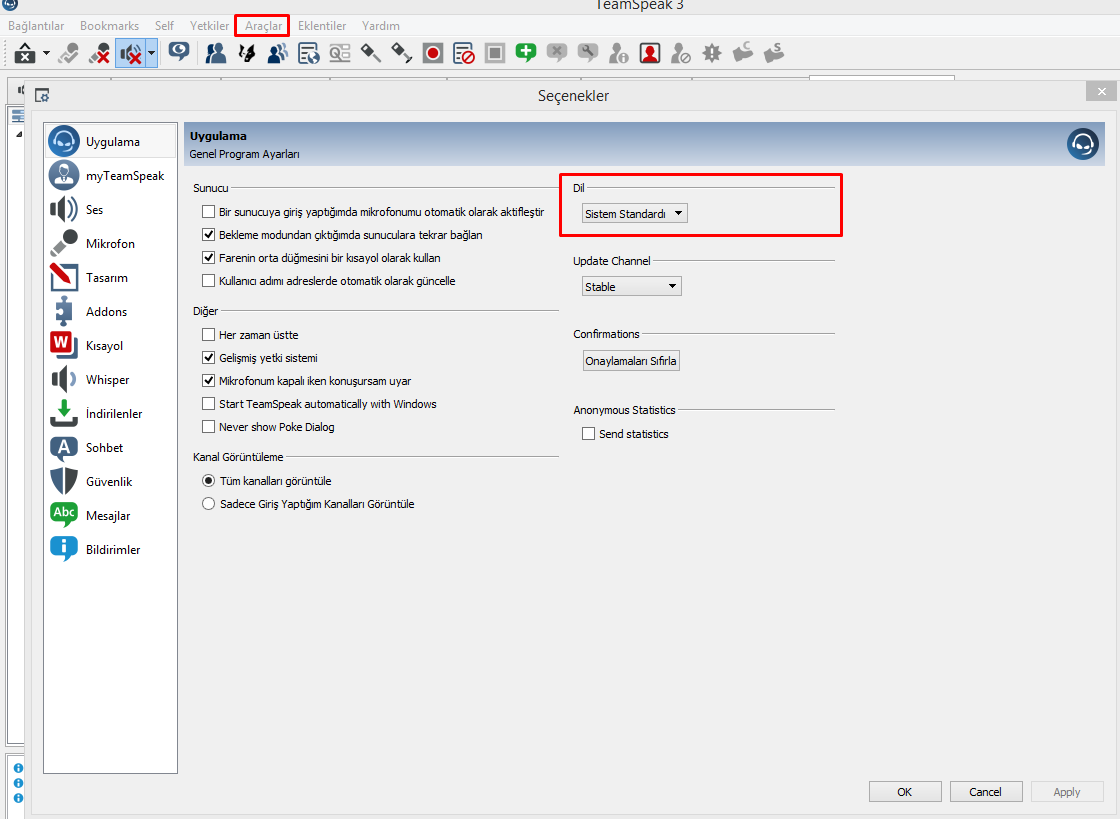Click the Cancel button
The width and height of the screenshot is (1120, 819).
(985, 792)
